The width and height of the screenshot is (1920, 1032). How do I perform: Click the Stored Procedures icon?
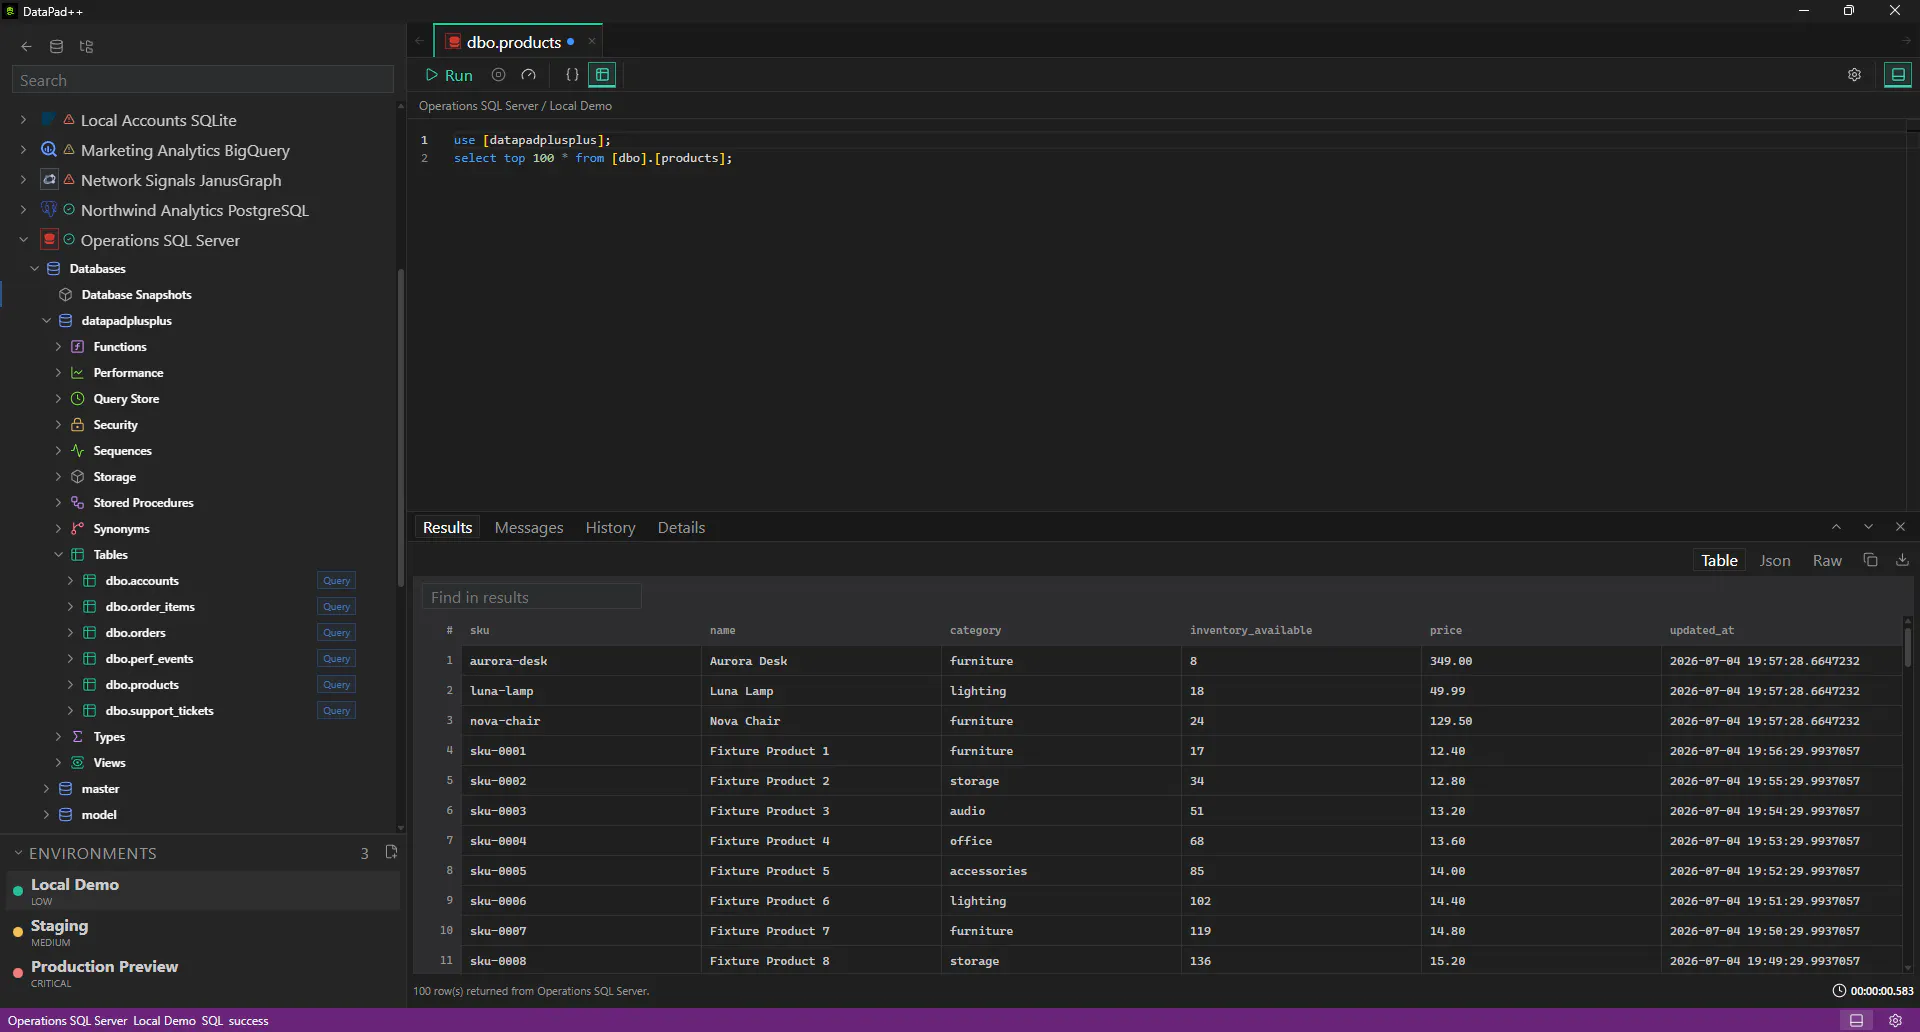coord(78,503)
